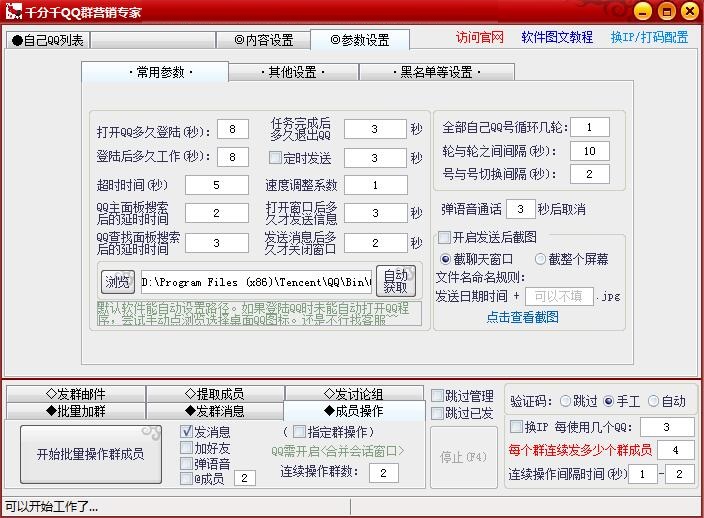Image resolution: width=704 pixels, height=518 pixels.
Task: Click the 停止(F4) button
Action: tap(463, 457)
